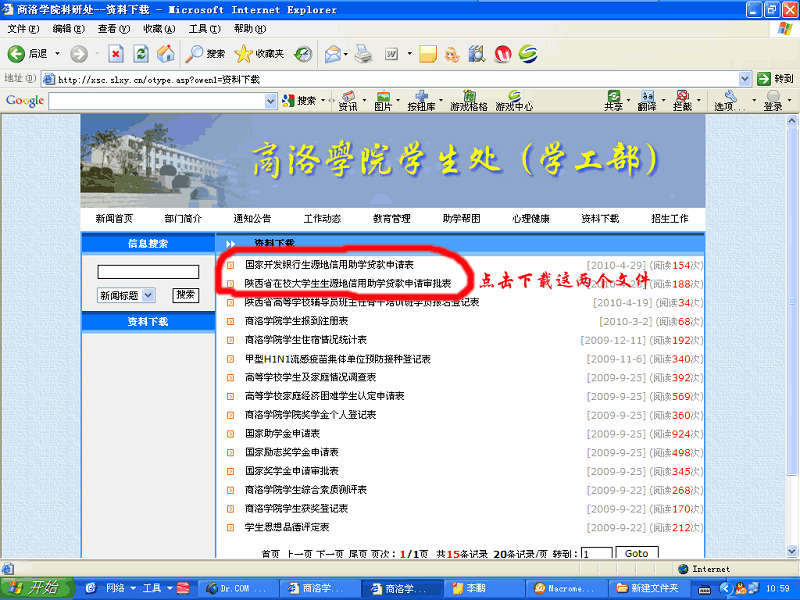Open the Favorites (收藏夹) star button
The image size is (800, 600).
[243, 53]
